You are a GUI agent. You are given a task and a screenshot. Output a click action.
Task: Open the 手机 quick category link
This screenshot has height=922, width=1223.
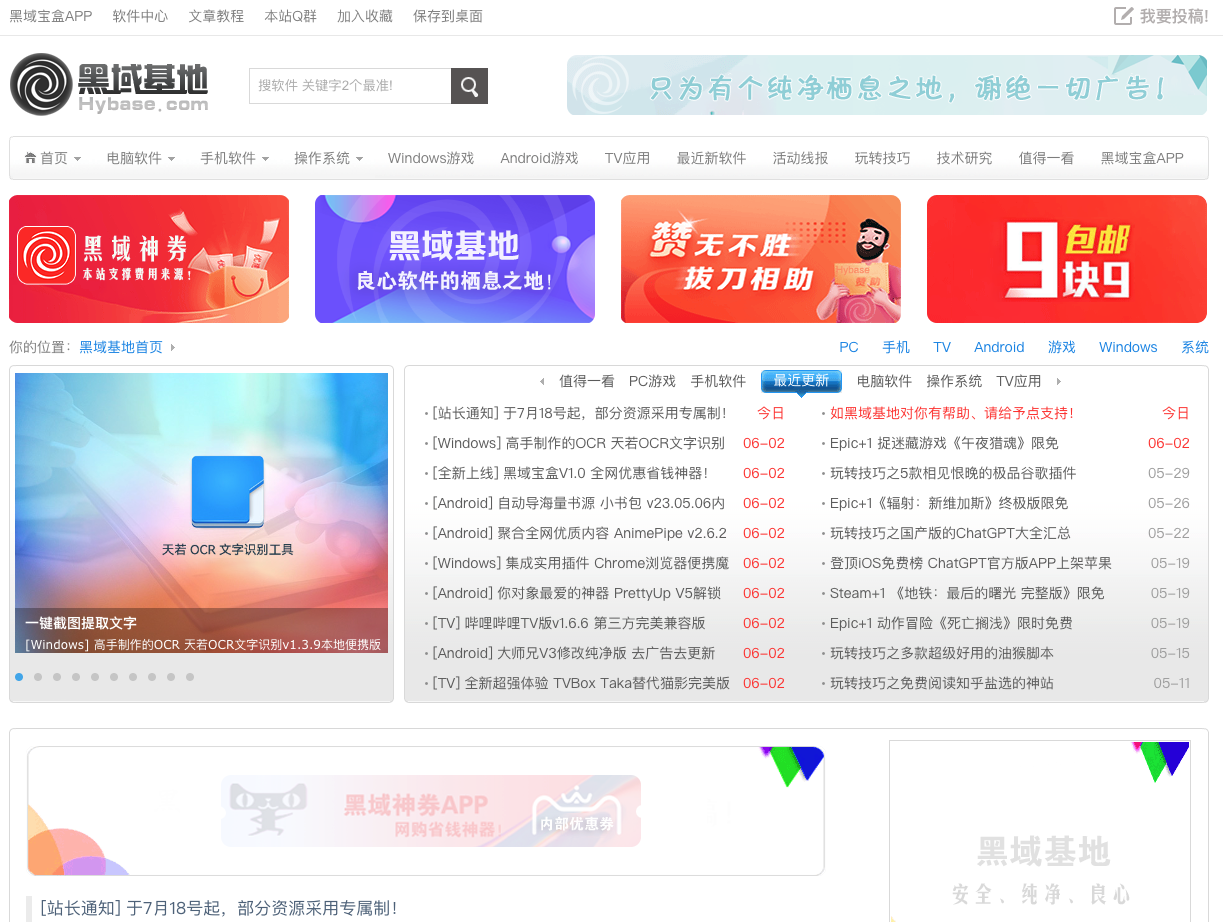click(x=896, y=347)
